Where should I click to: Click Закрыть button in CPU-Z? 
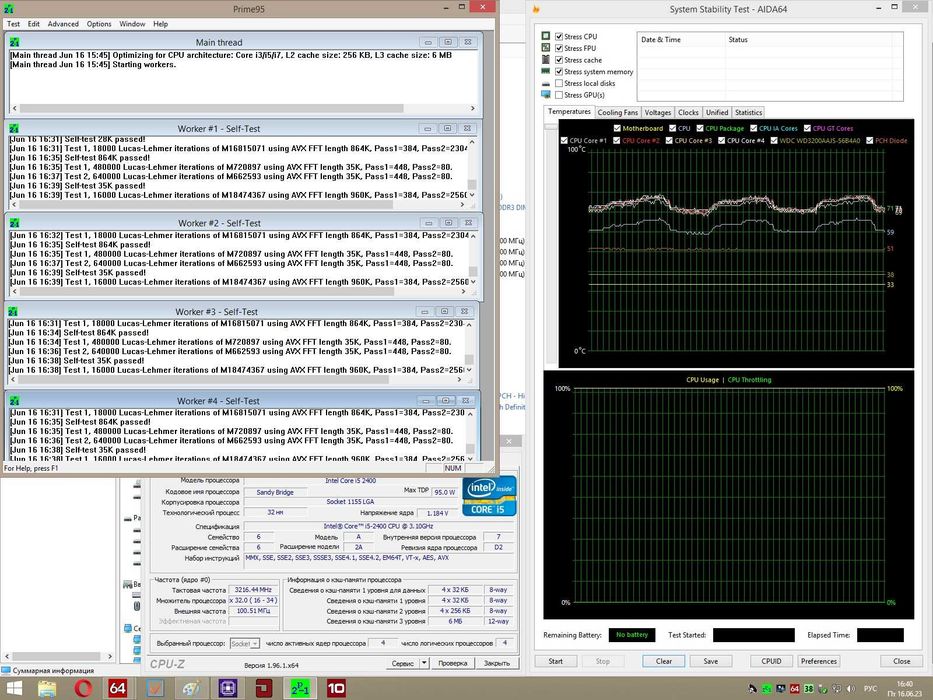pos(497,663)
